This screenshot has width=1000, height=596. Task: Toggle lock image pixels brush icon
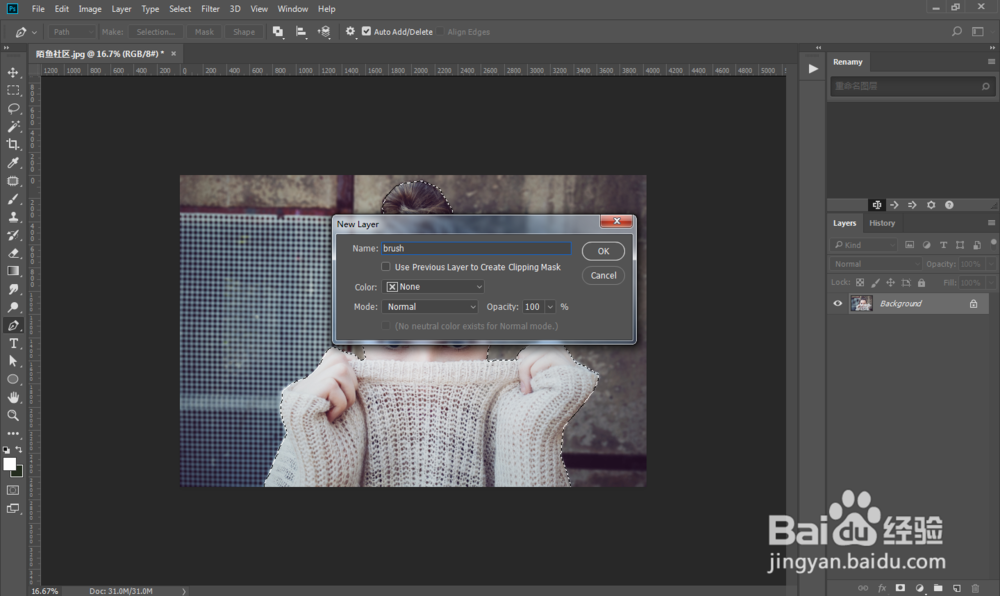click(875, 282)
